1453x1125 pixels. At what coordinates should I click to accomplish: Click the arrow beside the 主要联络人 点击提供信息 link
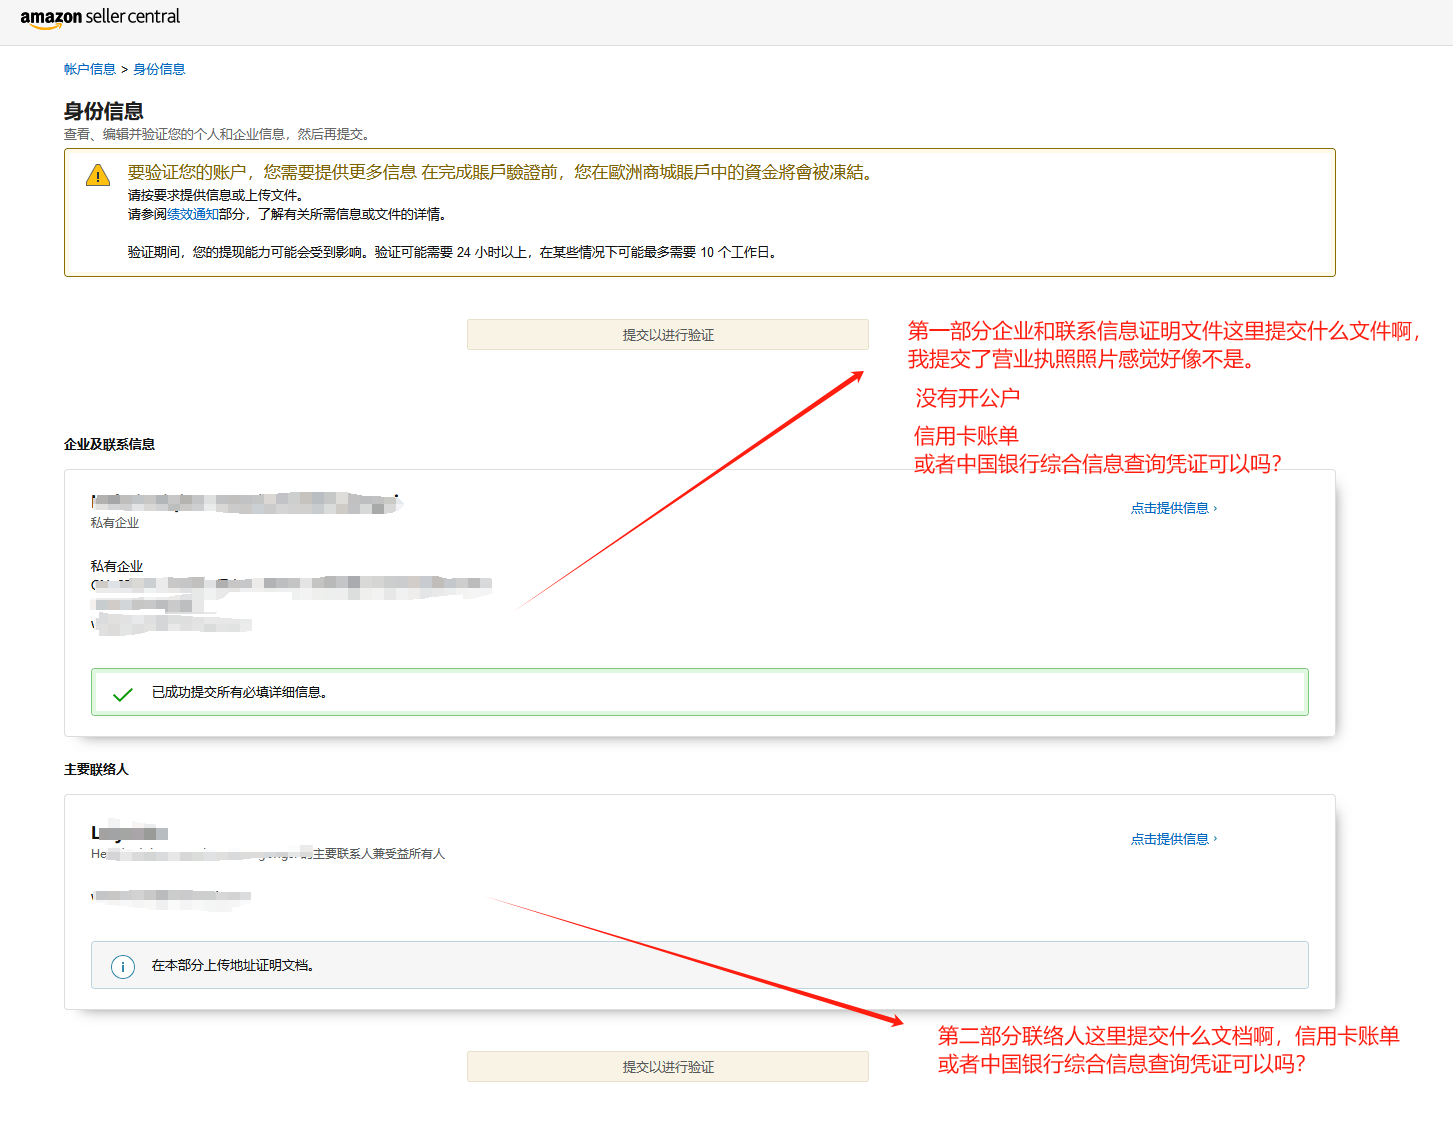pos(1215,840)
